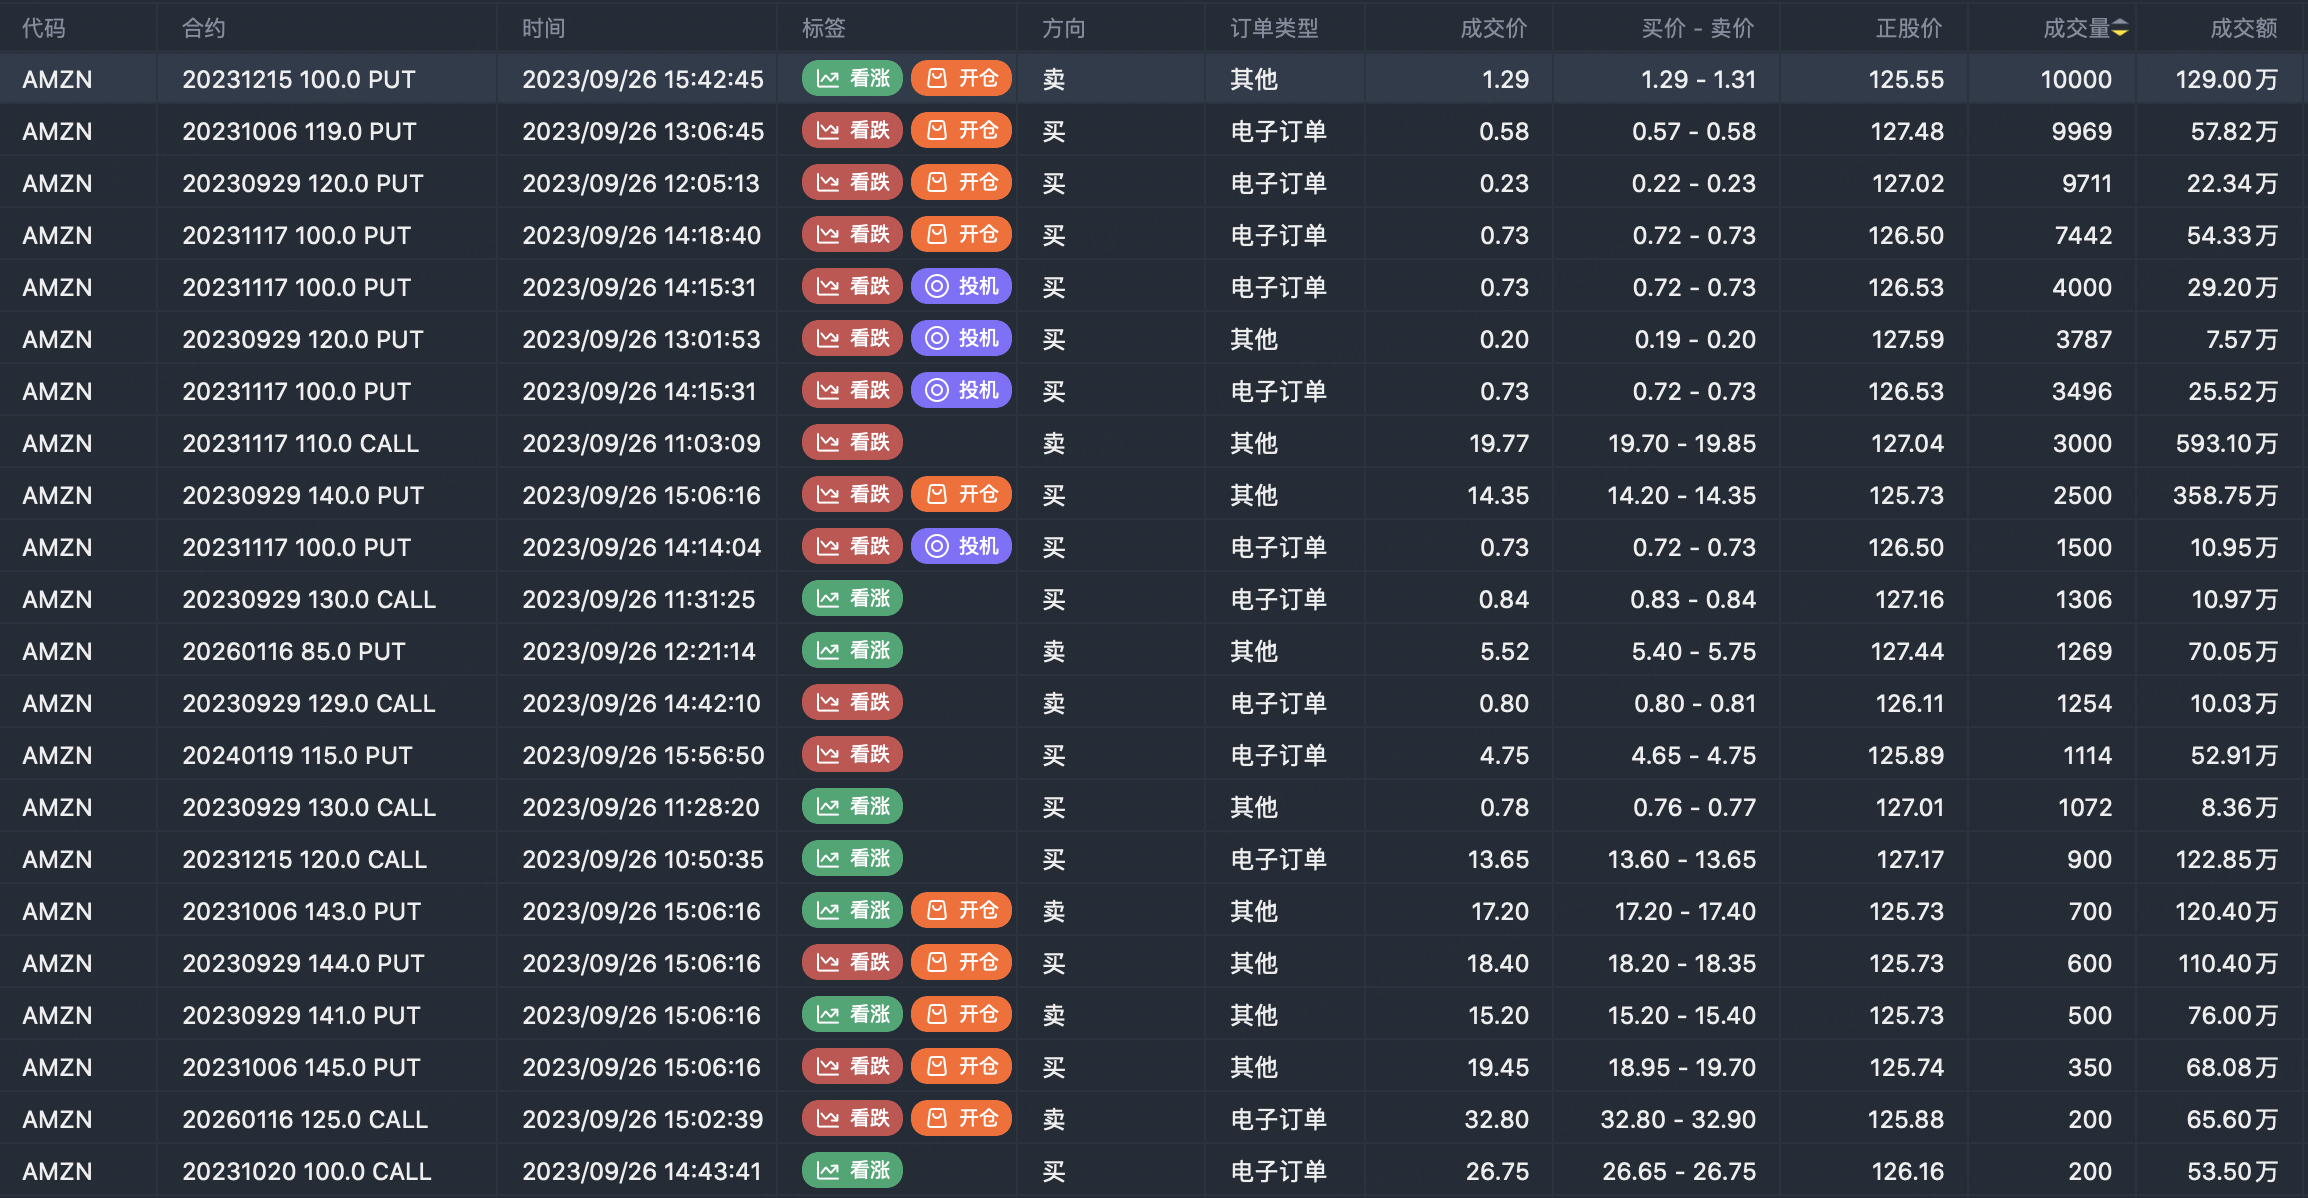2308x1198 pixels.
Task: Click 开仓 tag in 20231215 100.0 PUT row
Action: click(x=961, y=78)
